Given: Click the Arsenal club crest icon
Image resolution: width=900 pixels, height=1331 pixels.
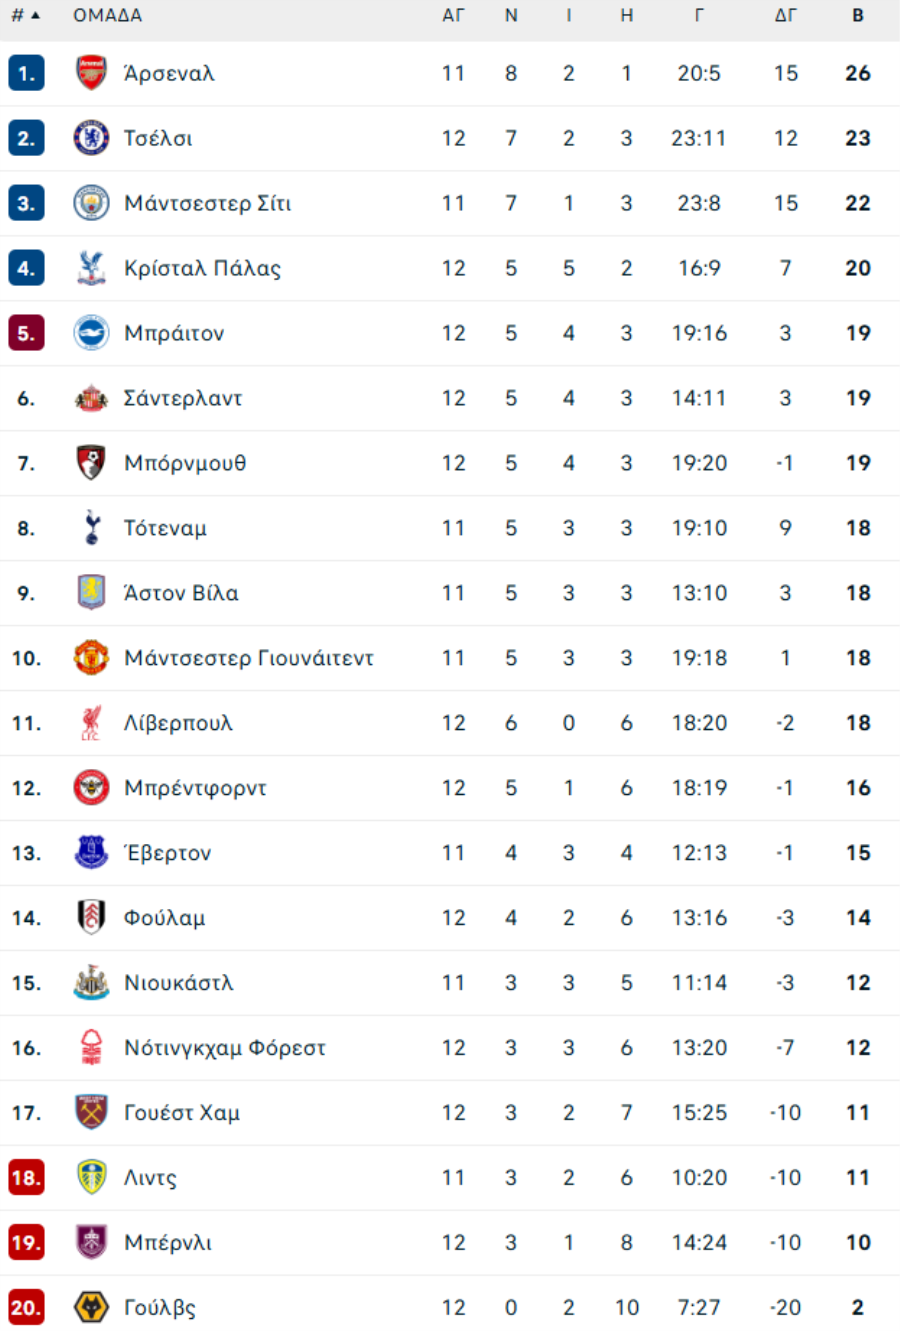Looking at the screenshot, I should click(x=91, y=73).
